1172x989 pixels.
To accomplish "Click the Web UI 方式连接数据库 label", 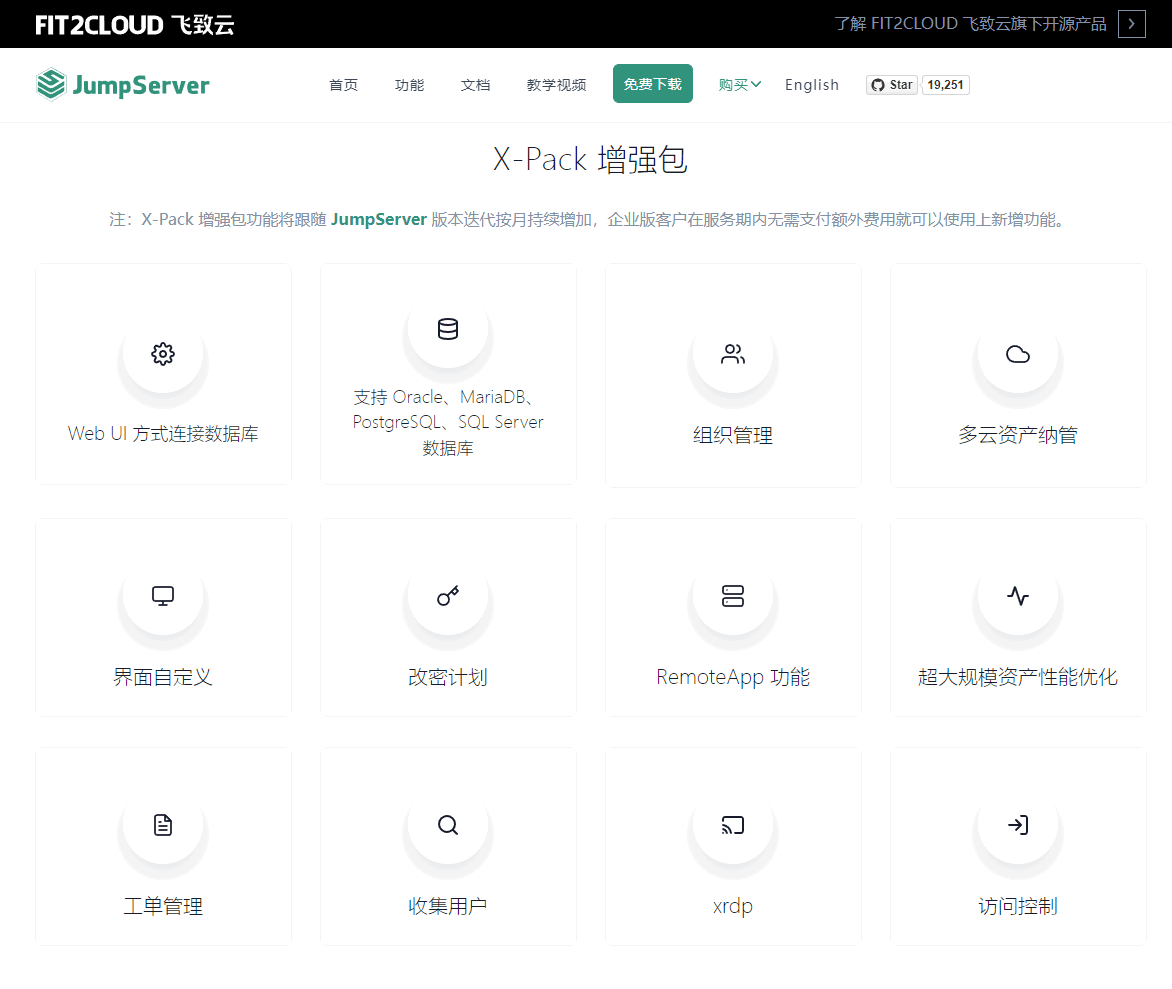I will (x=163, y=434).
